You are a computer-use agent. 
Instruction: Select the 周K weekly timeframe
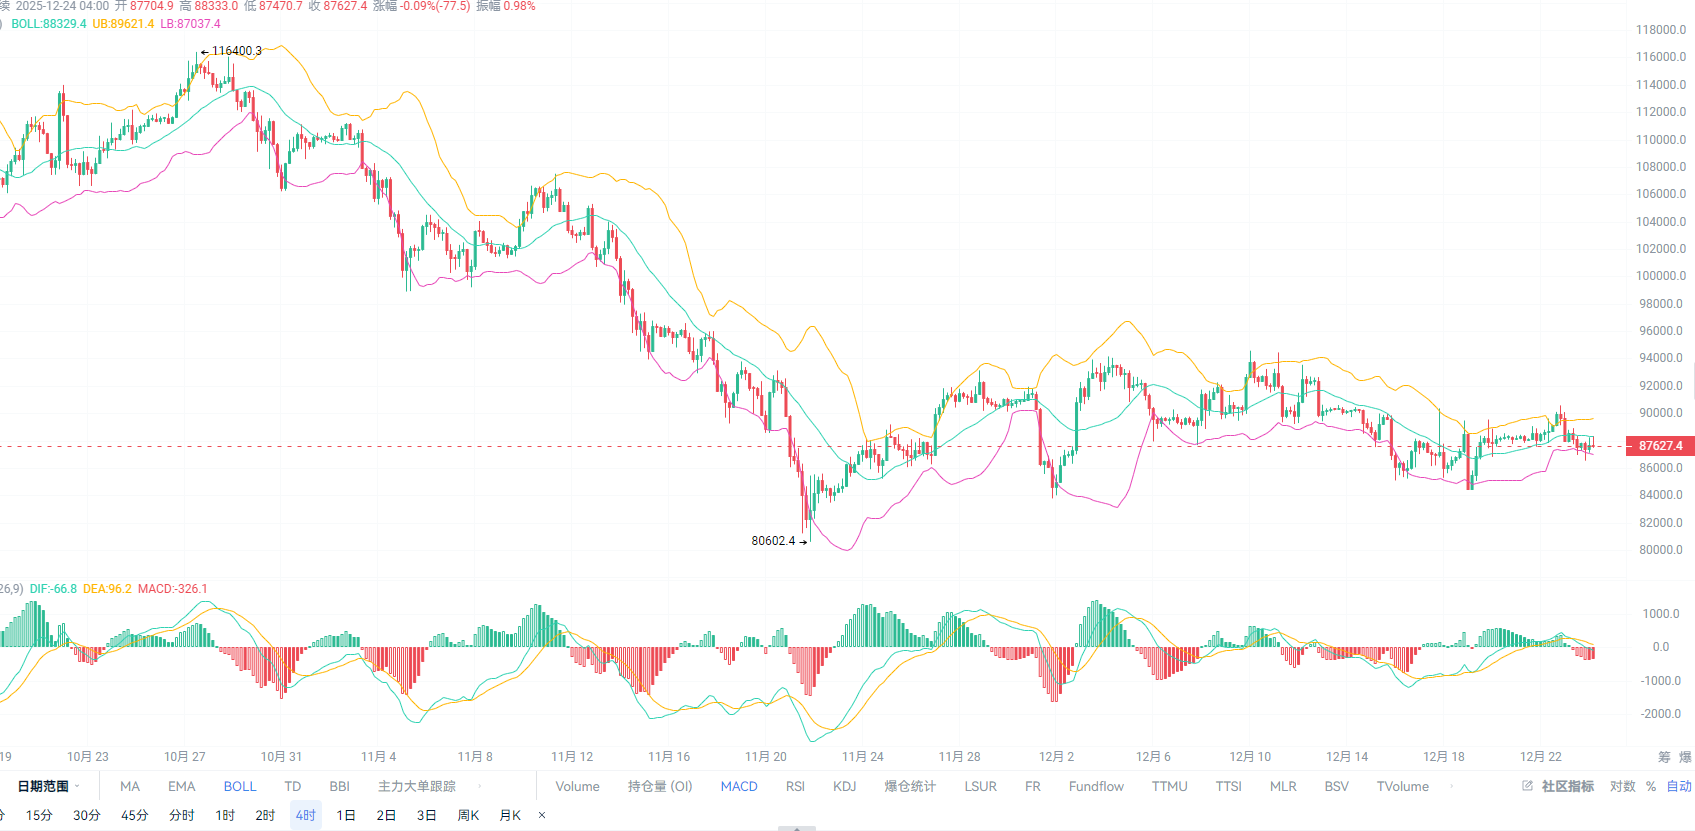[x=468, y=815]
